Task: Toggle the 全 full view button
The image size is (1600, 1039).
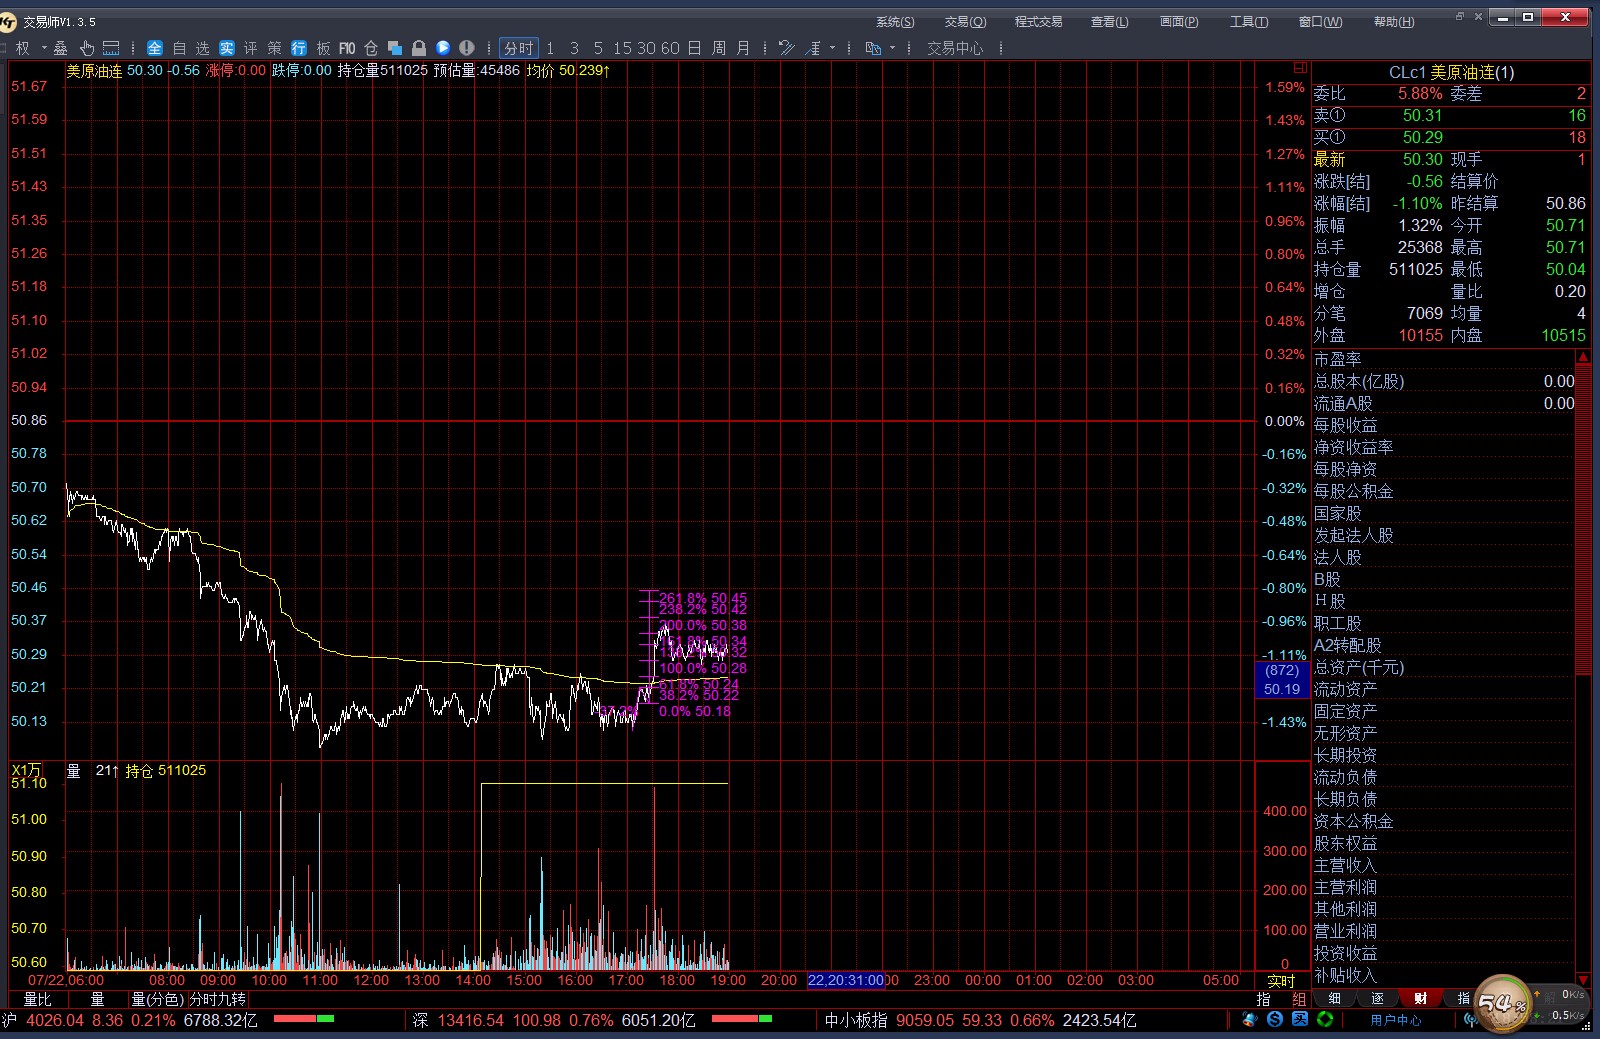Action: coord(155,48)
